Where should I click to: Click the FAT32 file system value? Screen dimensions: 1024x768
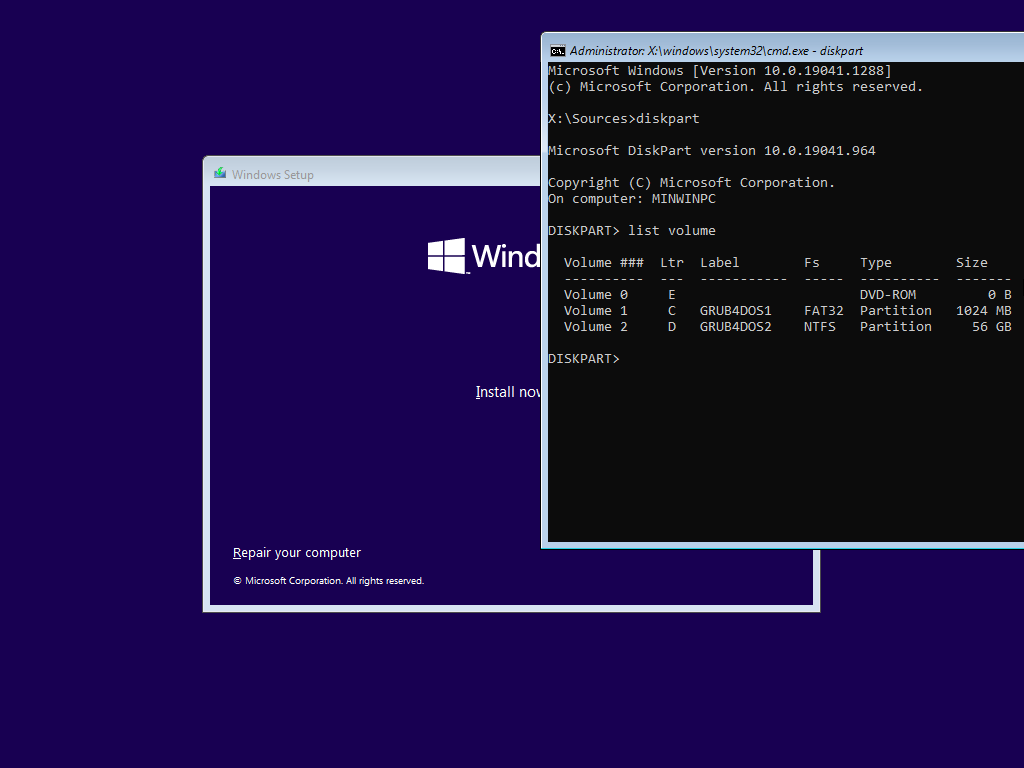click(824, 311)
